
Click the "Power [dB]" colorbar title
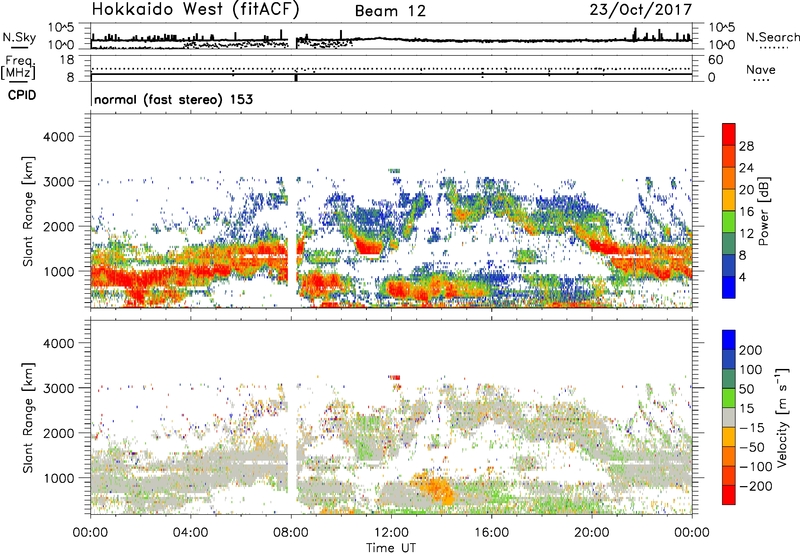(x=763, y=211)
